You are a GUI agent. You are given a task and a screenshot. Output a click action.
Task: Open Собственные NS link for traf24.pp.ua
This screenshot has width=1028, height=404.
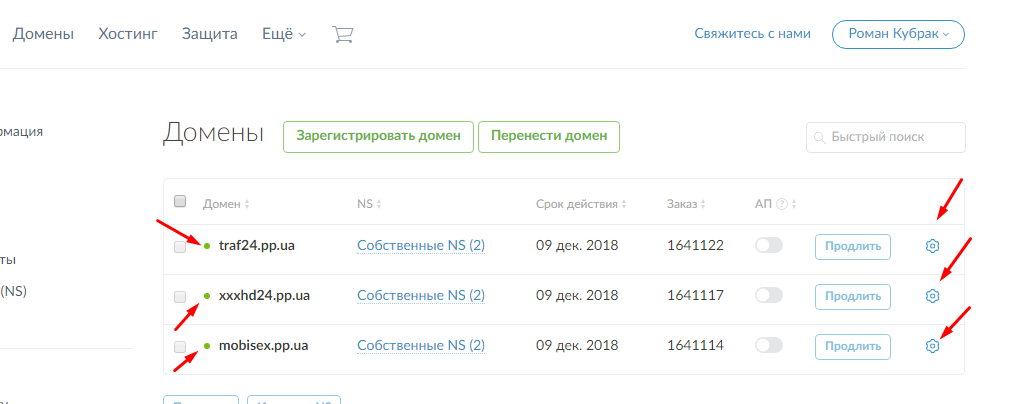pos(420,246)
